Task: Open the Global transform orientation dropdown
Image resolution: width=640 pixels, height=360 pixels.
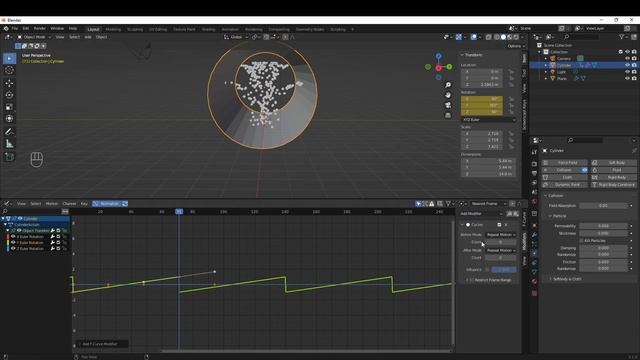Action: 236,37
